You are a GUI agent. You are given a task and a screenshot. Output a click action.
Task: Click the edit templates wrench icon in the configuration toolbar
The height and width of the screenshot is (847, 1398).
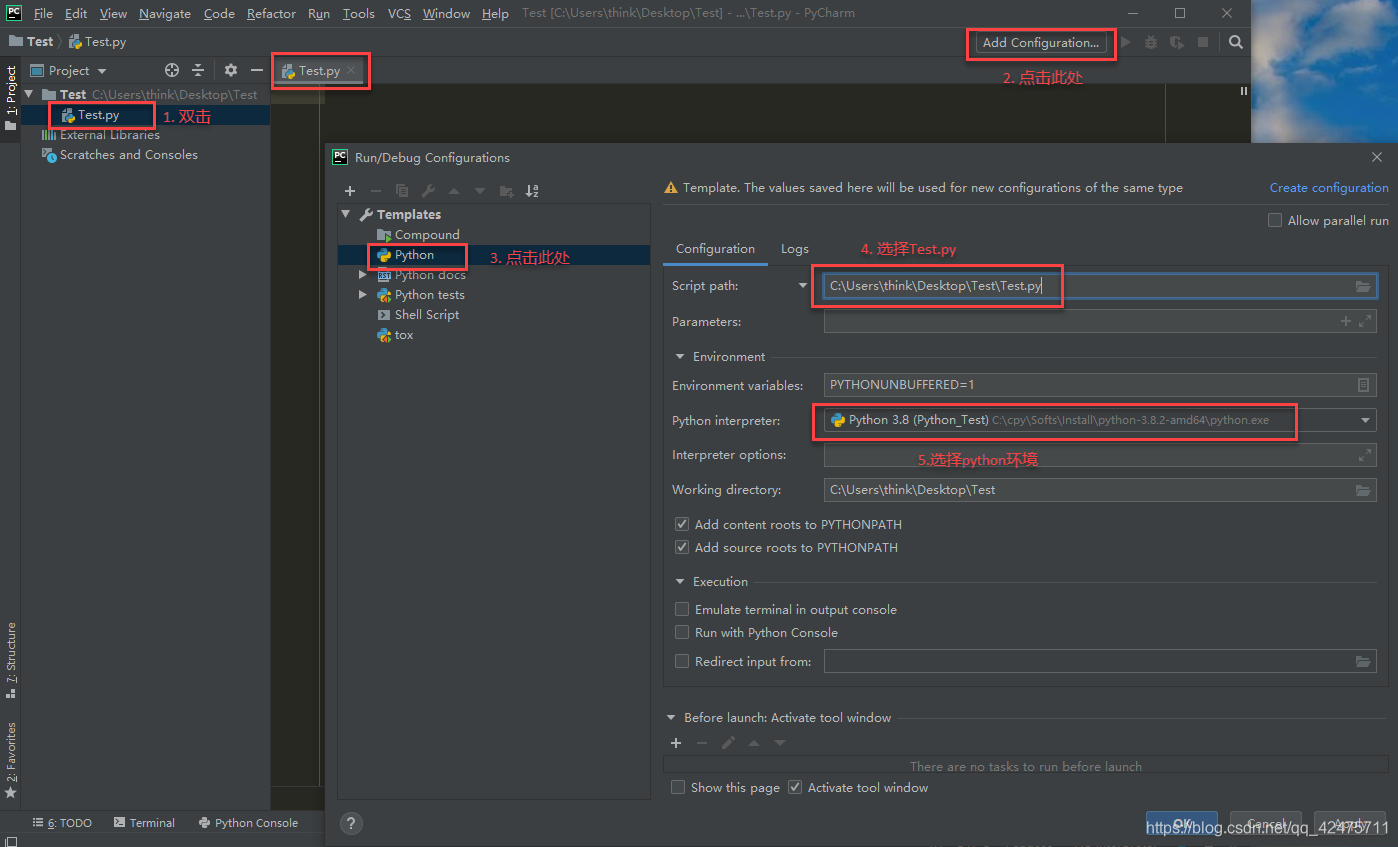428,191
